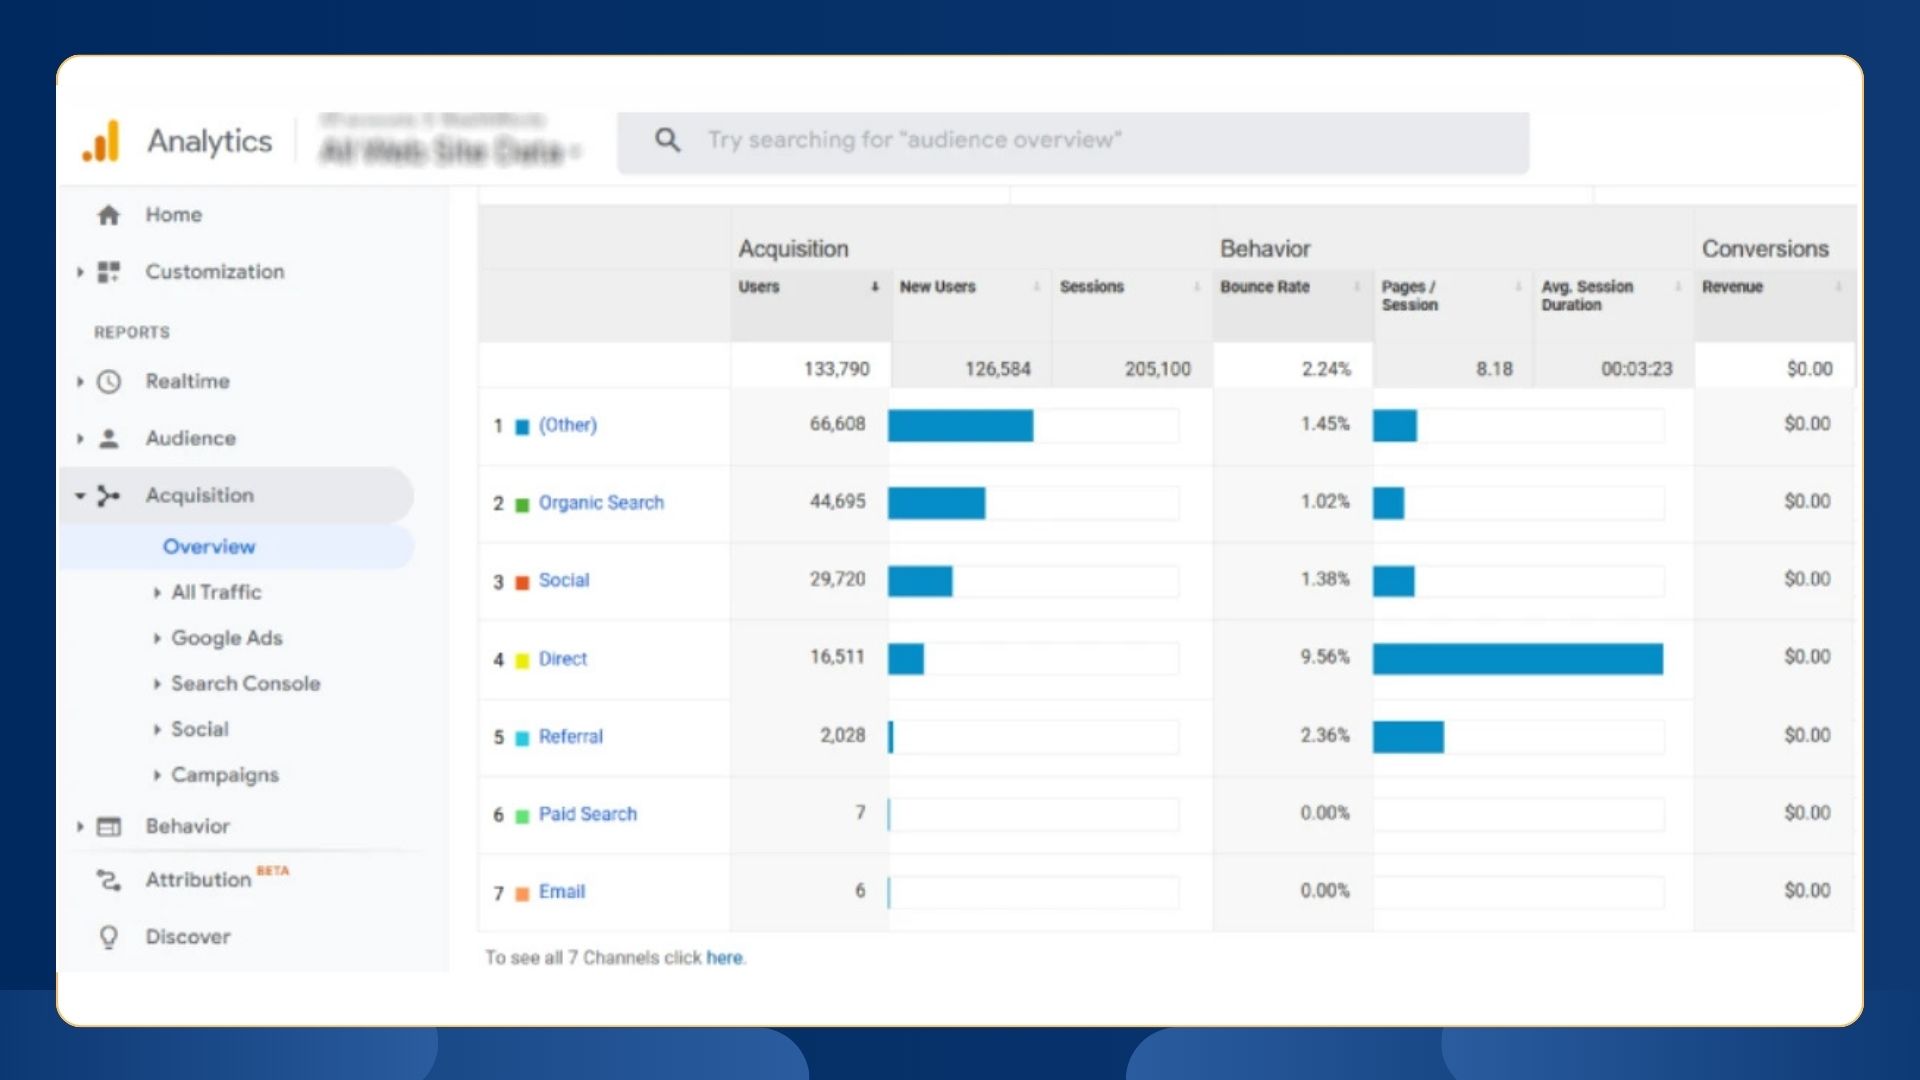The height and width of the screenshot is (1080, 1920).
Task: Click the Acquisition branching arrows icon
Action: pos(108,495)
